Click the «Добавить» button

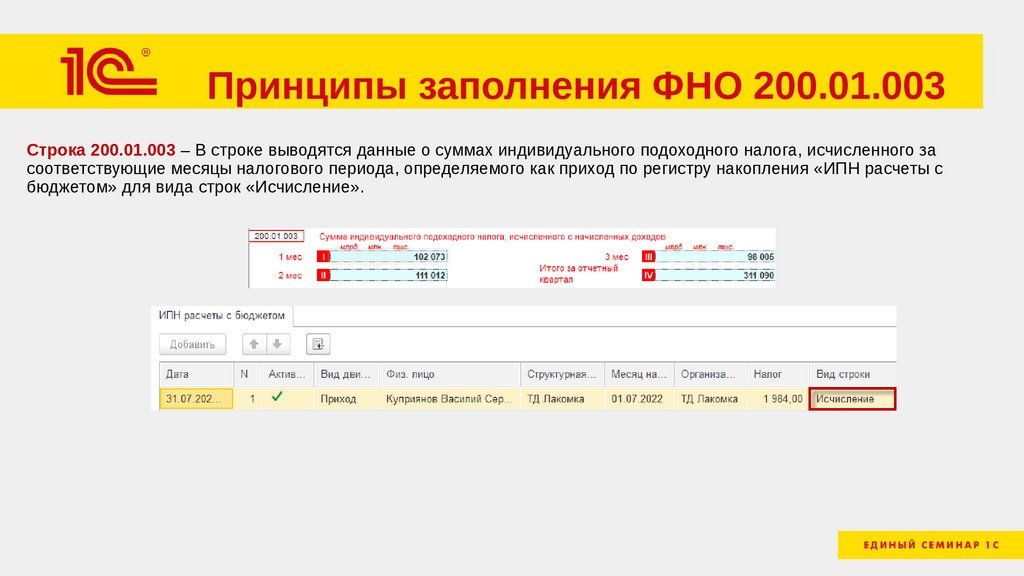[x=193, y=344]
